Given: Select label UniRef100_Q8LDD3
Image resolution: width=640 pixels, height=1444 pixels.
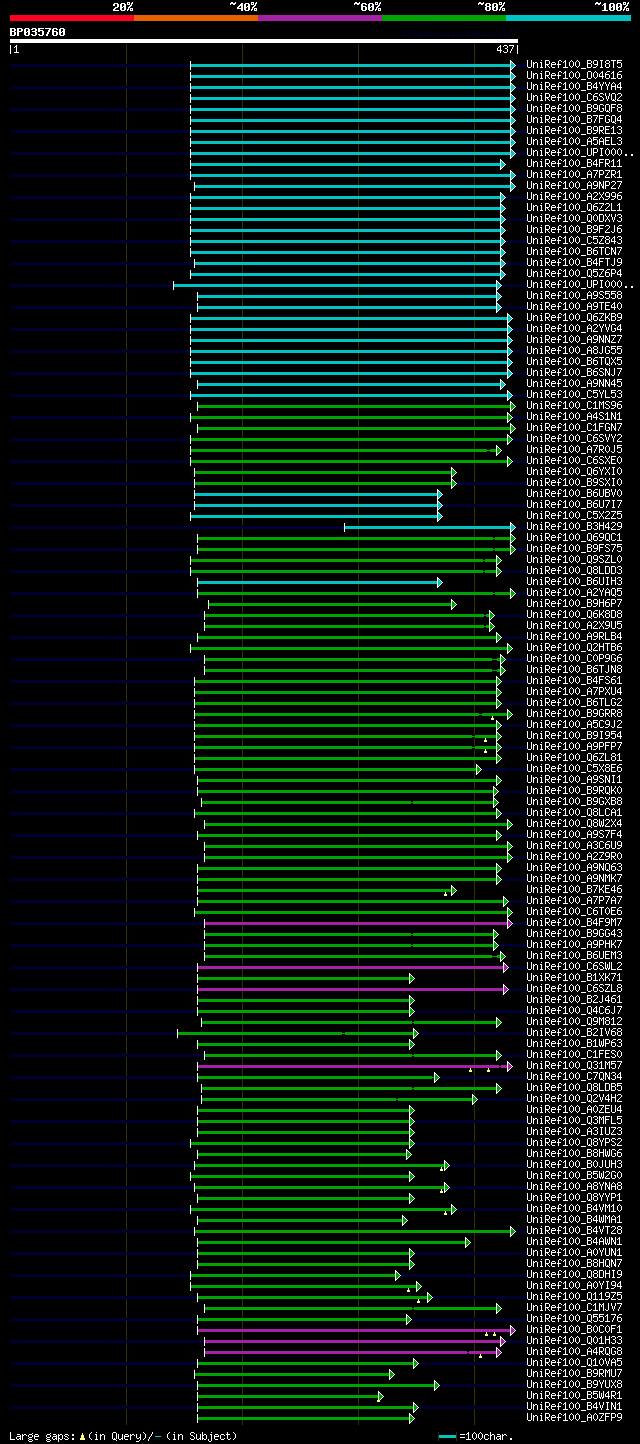Looking at the screenshot, I should click(x=574, y=570).
